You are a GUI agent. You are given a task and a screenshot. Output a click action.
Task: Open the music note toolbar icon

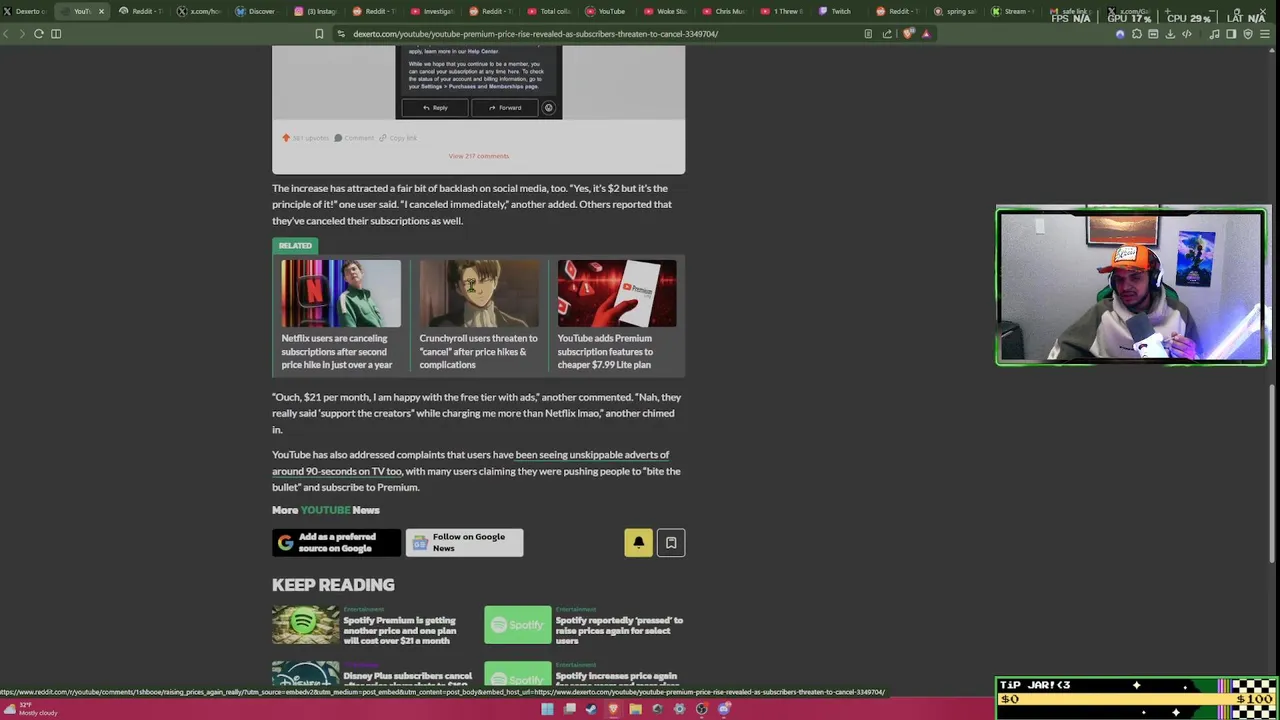pos(1214,34)
